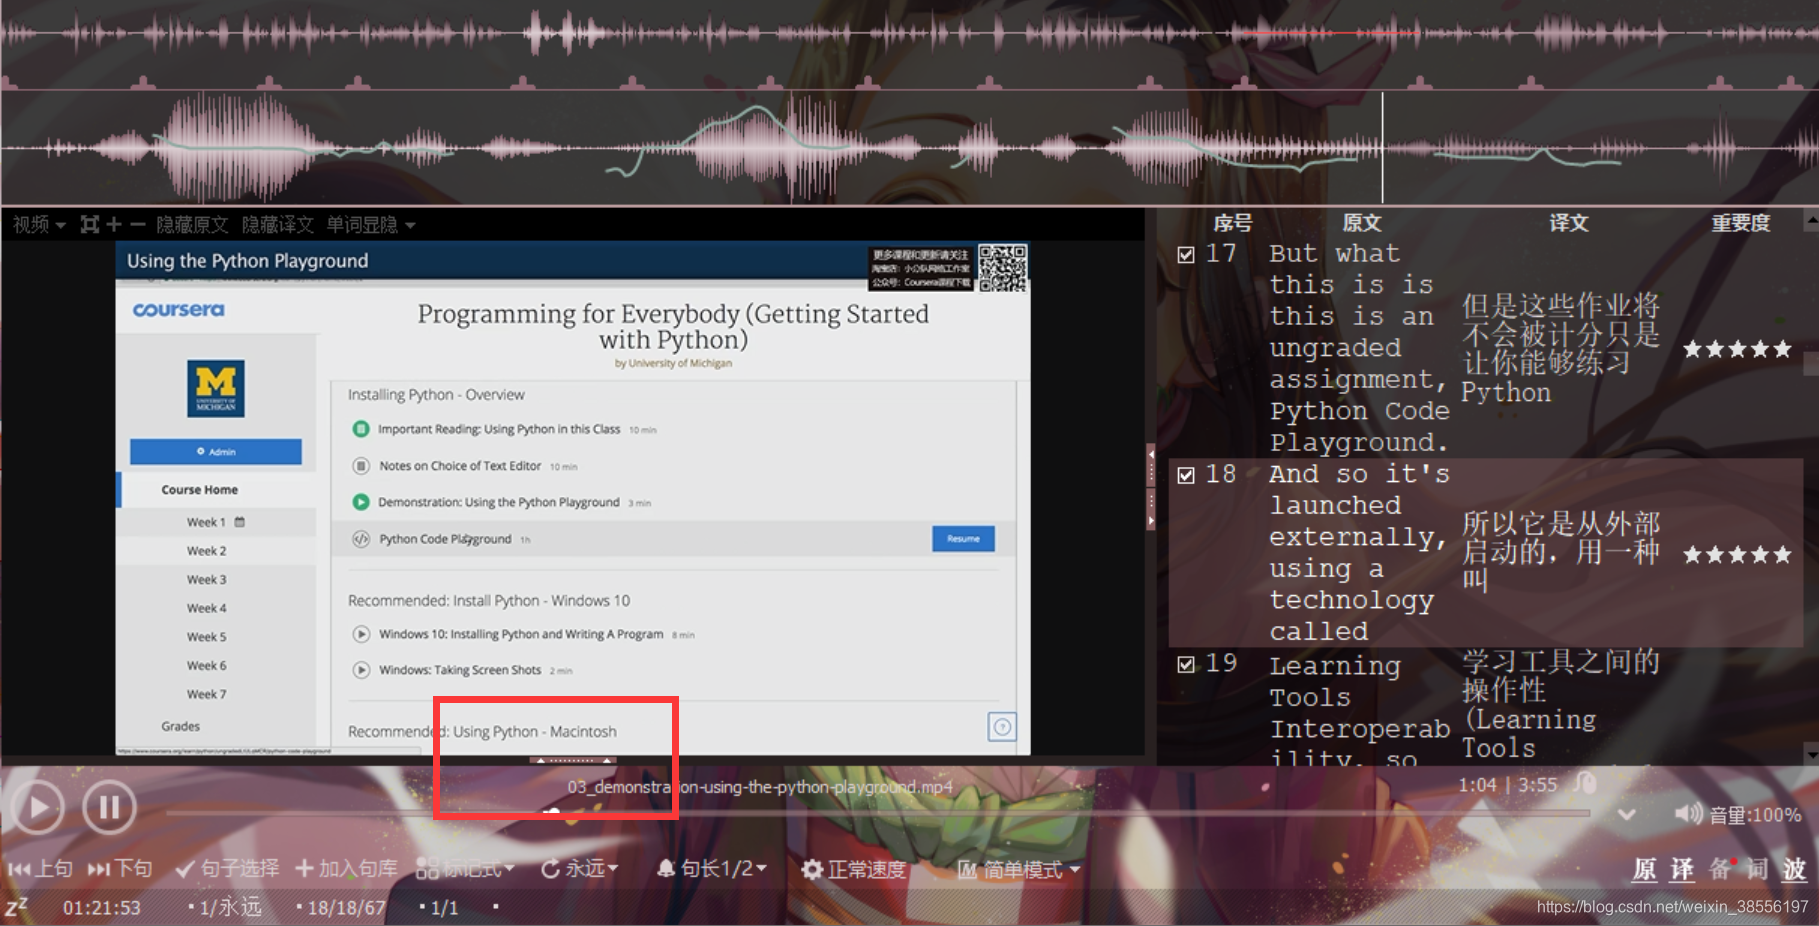Click the Coursera logo
1819x926 pixels.
[179, 310]
